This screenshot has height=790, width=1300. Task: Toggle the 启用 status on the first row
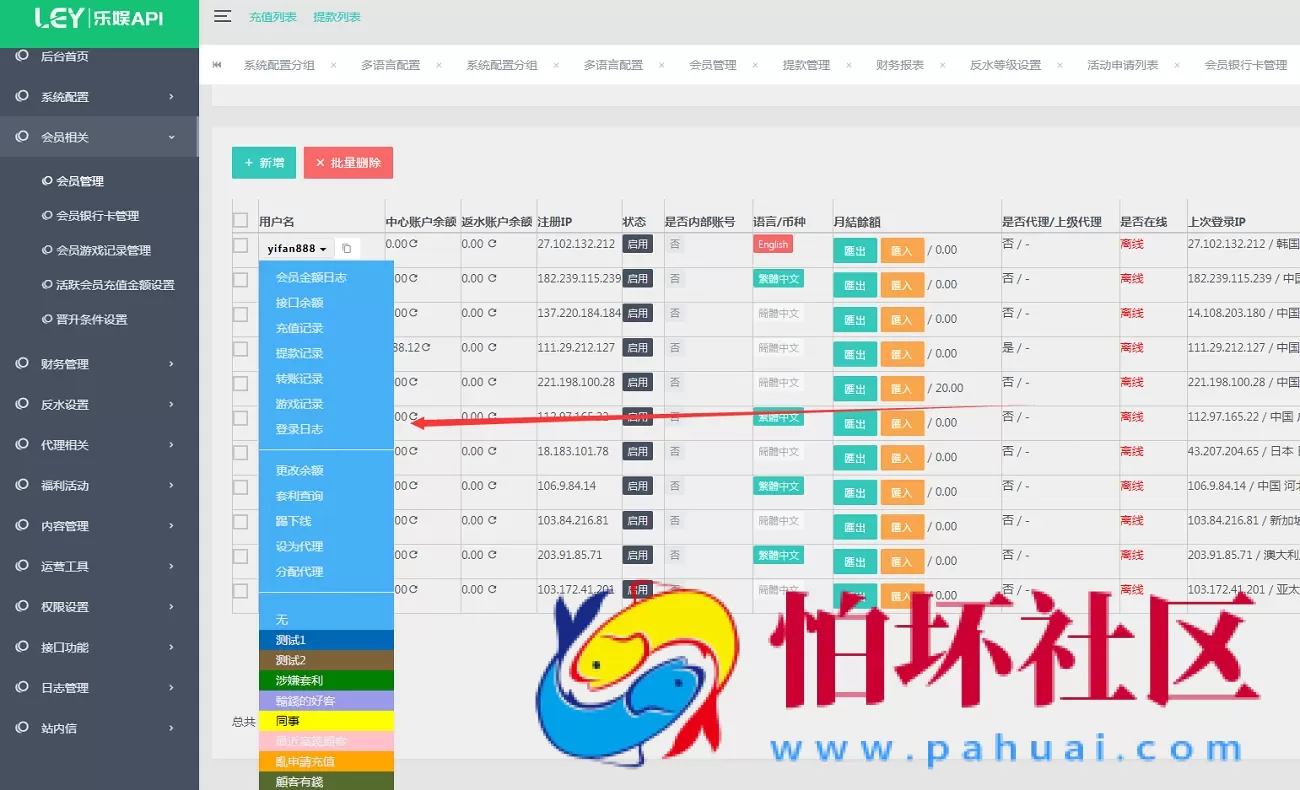pos(638,243)
